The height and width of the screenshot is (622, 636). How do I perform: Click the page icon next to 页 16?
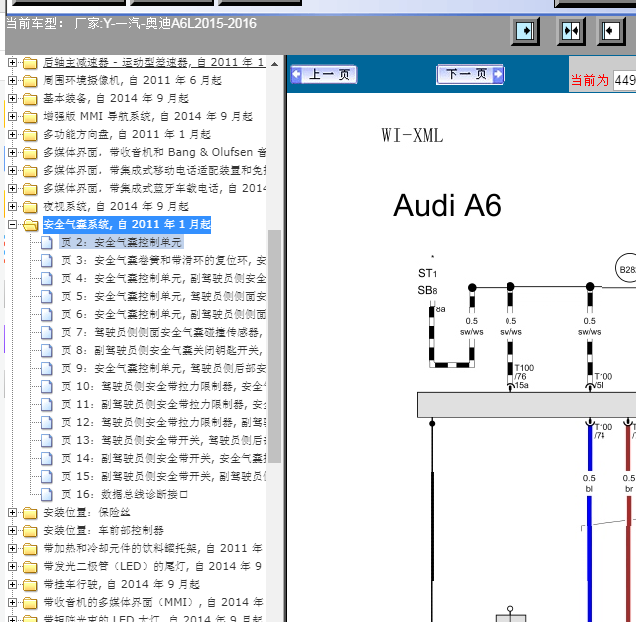47,494
